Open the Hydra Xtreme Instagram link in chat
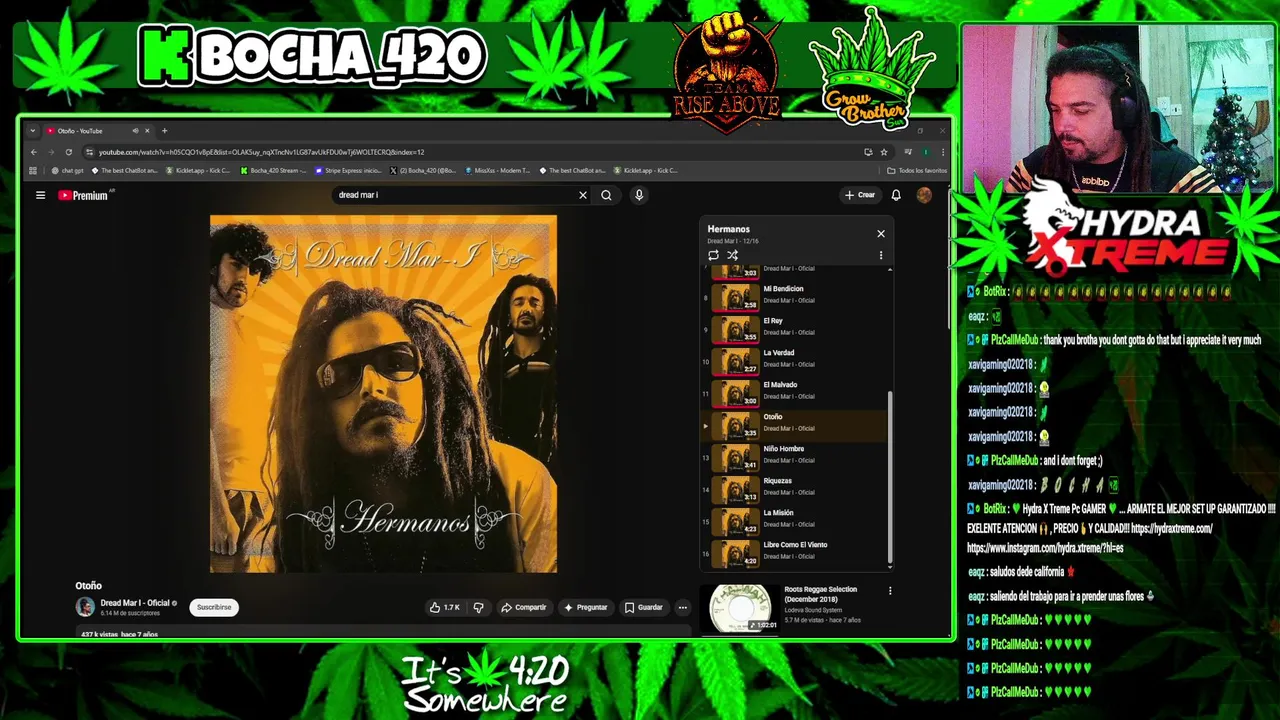This screenshot has width=1280, height=720. (1045, 548)
